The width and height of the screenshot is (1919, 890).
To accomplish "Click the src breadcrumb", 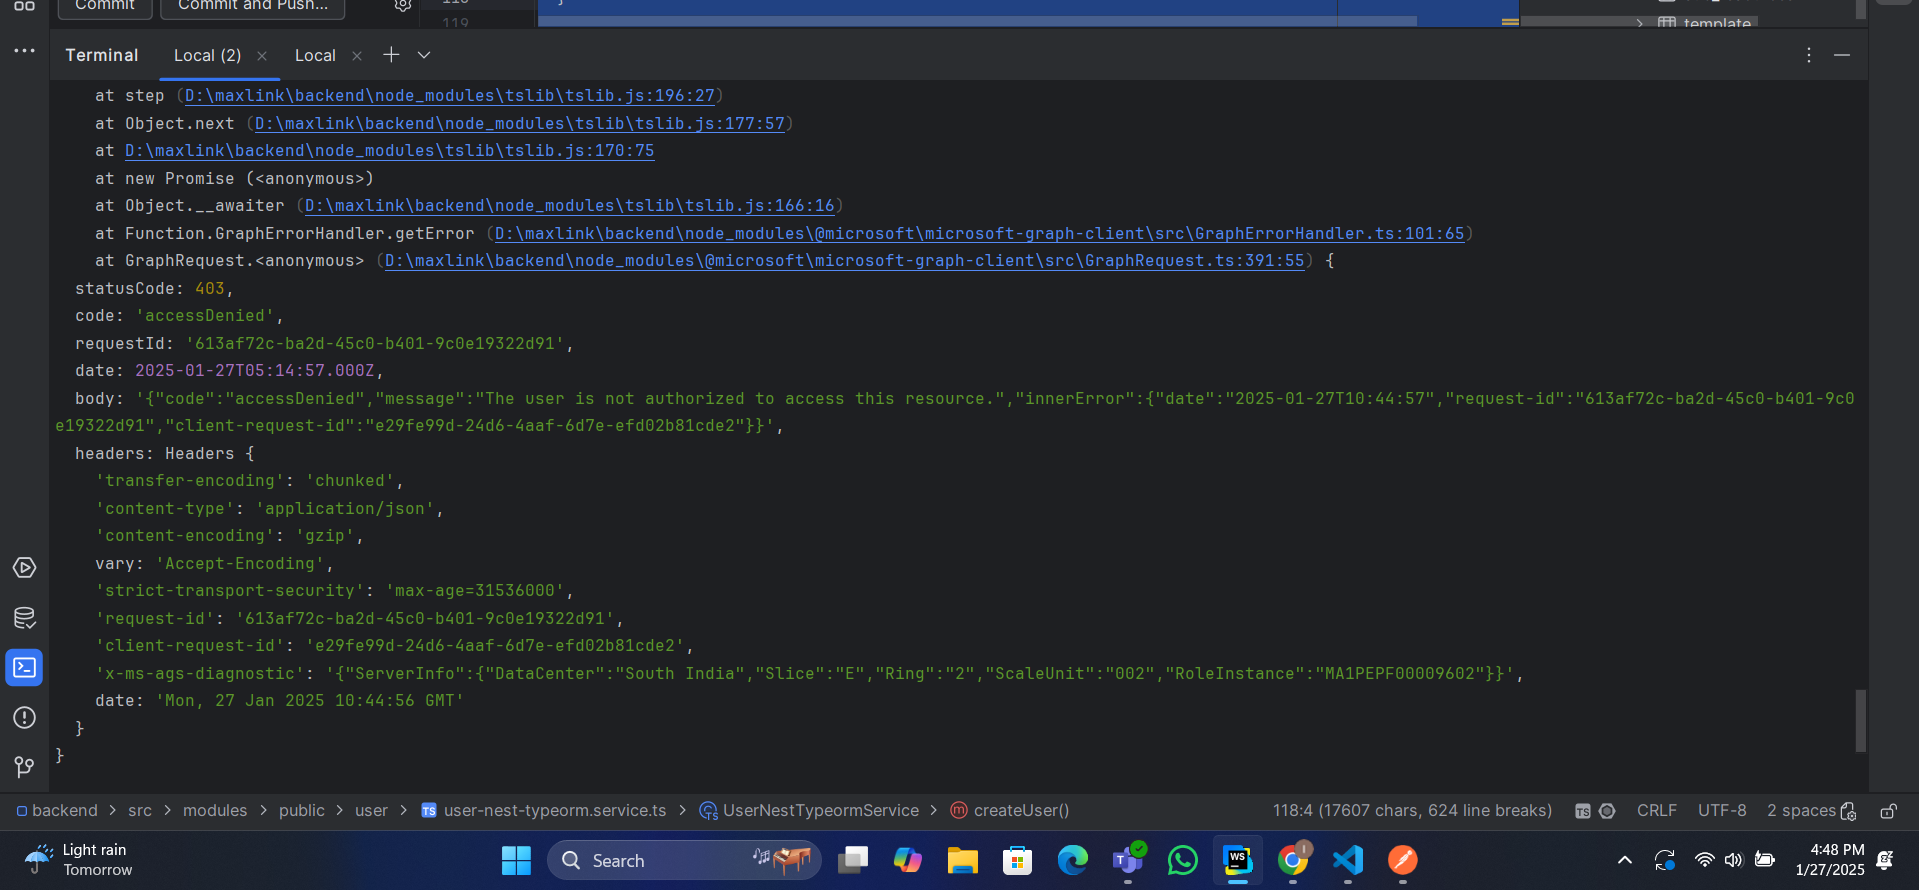I will coord(140,811).
